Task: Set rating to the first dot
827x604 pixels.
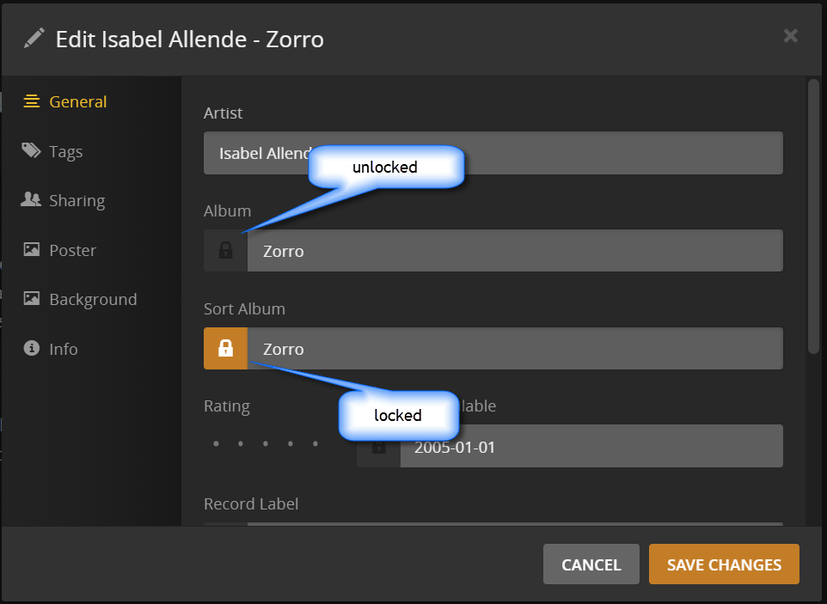Action: (x=216, y=443)
